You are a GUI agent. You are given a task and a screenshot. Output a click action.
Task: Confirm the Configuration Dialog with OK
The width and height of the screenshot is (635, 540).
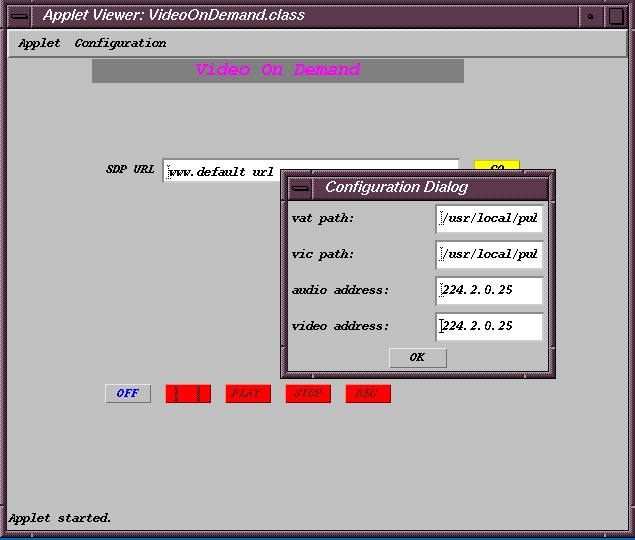pyautogui.click(x=417, y=357)
